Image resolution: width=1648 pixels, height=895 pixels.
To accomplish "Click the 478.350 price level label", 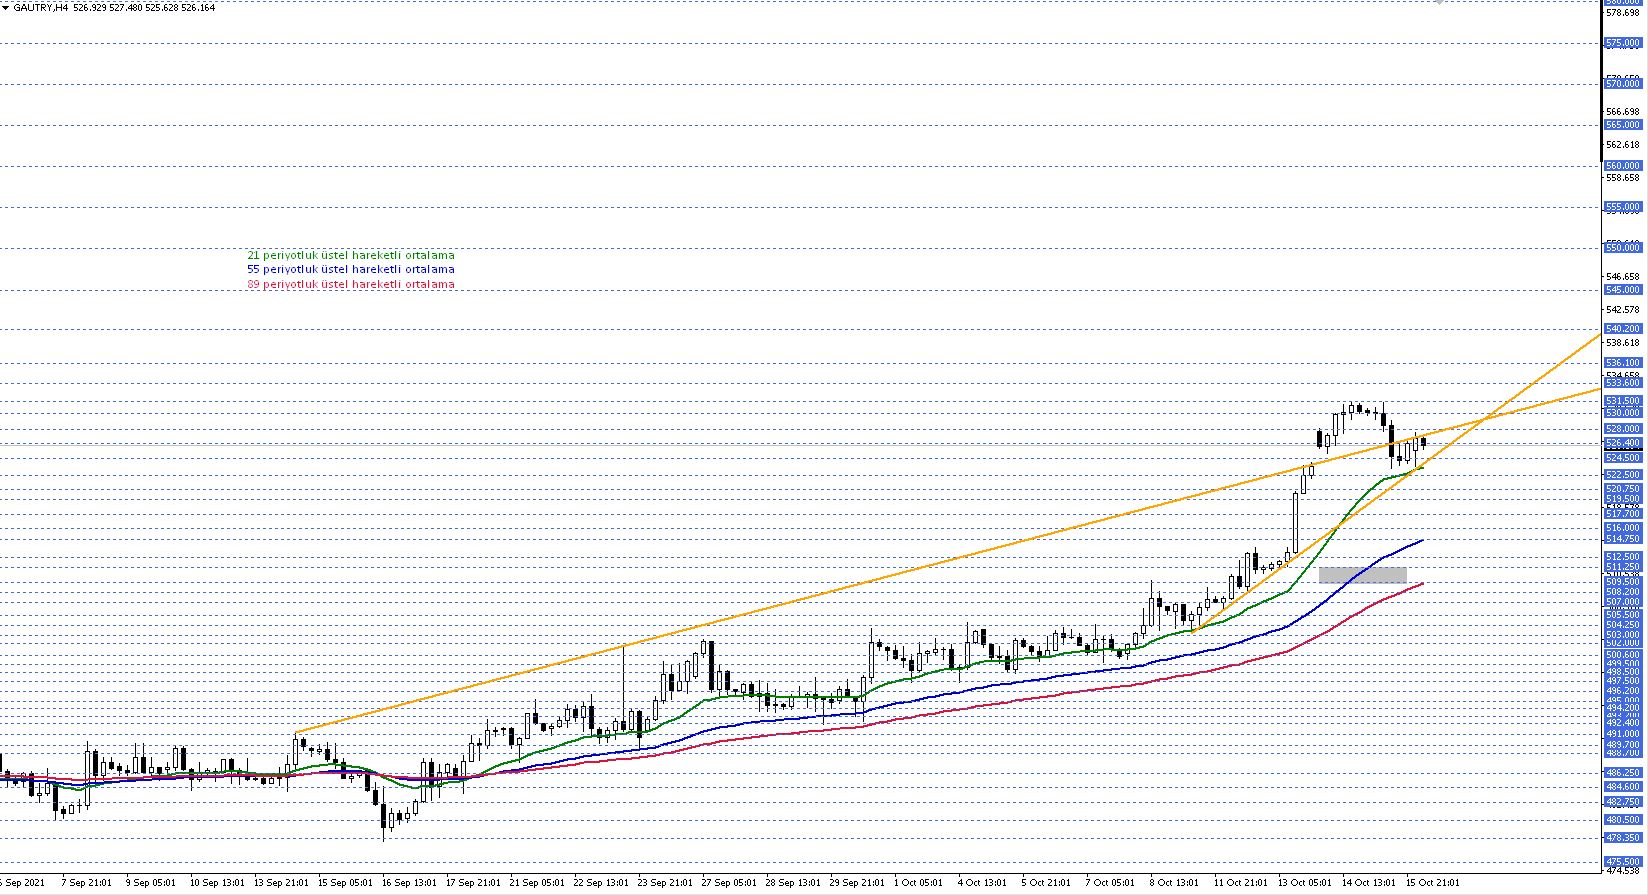I will (x=1622, y=838).
